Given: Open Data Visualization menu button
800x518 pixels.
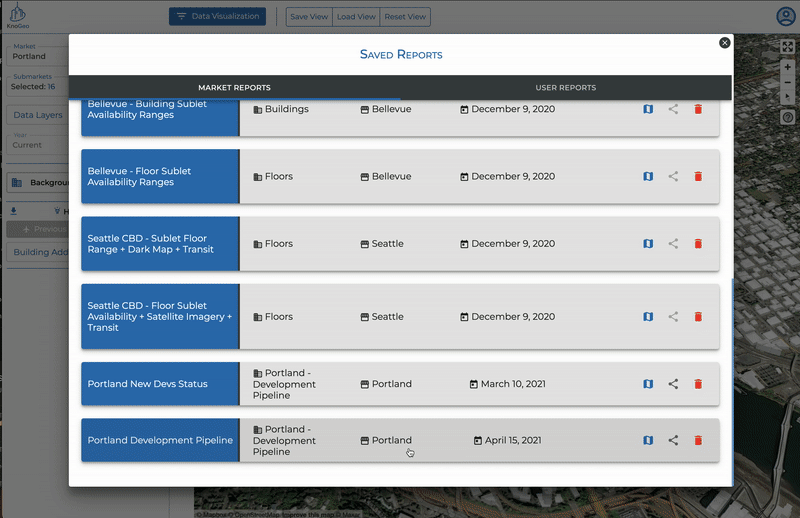Looking at the screenshot, I should click(217, 16).
